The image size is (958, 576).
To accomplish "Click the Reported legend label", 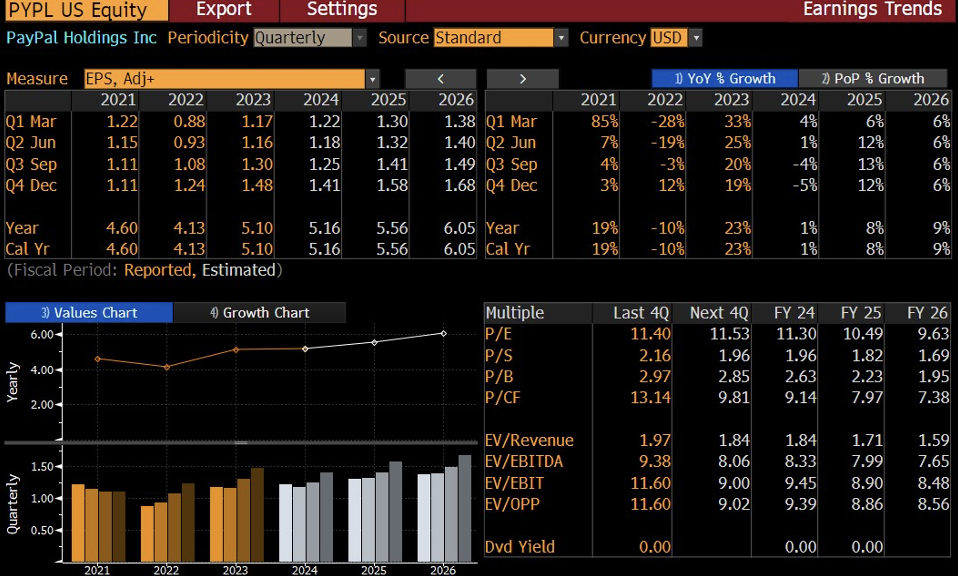I will coord(158,270).
